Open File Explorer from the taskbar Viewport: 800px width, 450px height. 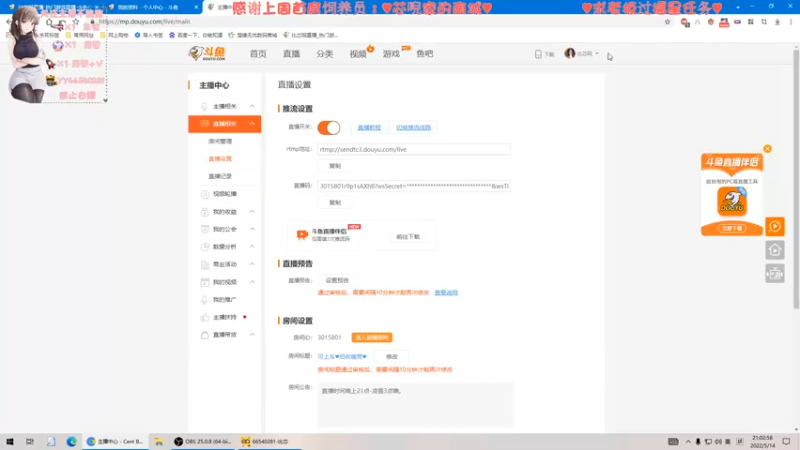point(159,441)
